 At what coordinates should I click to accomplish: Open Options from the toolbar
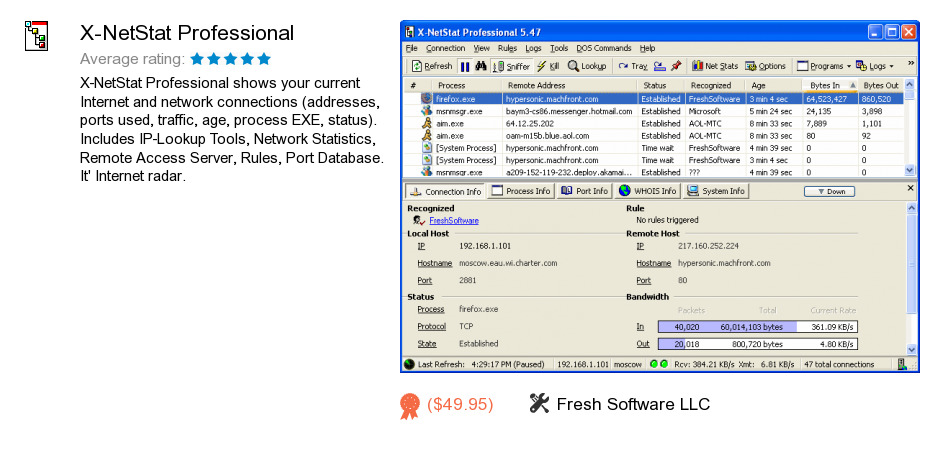766,66
